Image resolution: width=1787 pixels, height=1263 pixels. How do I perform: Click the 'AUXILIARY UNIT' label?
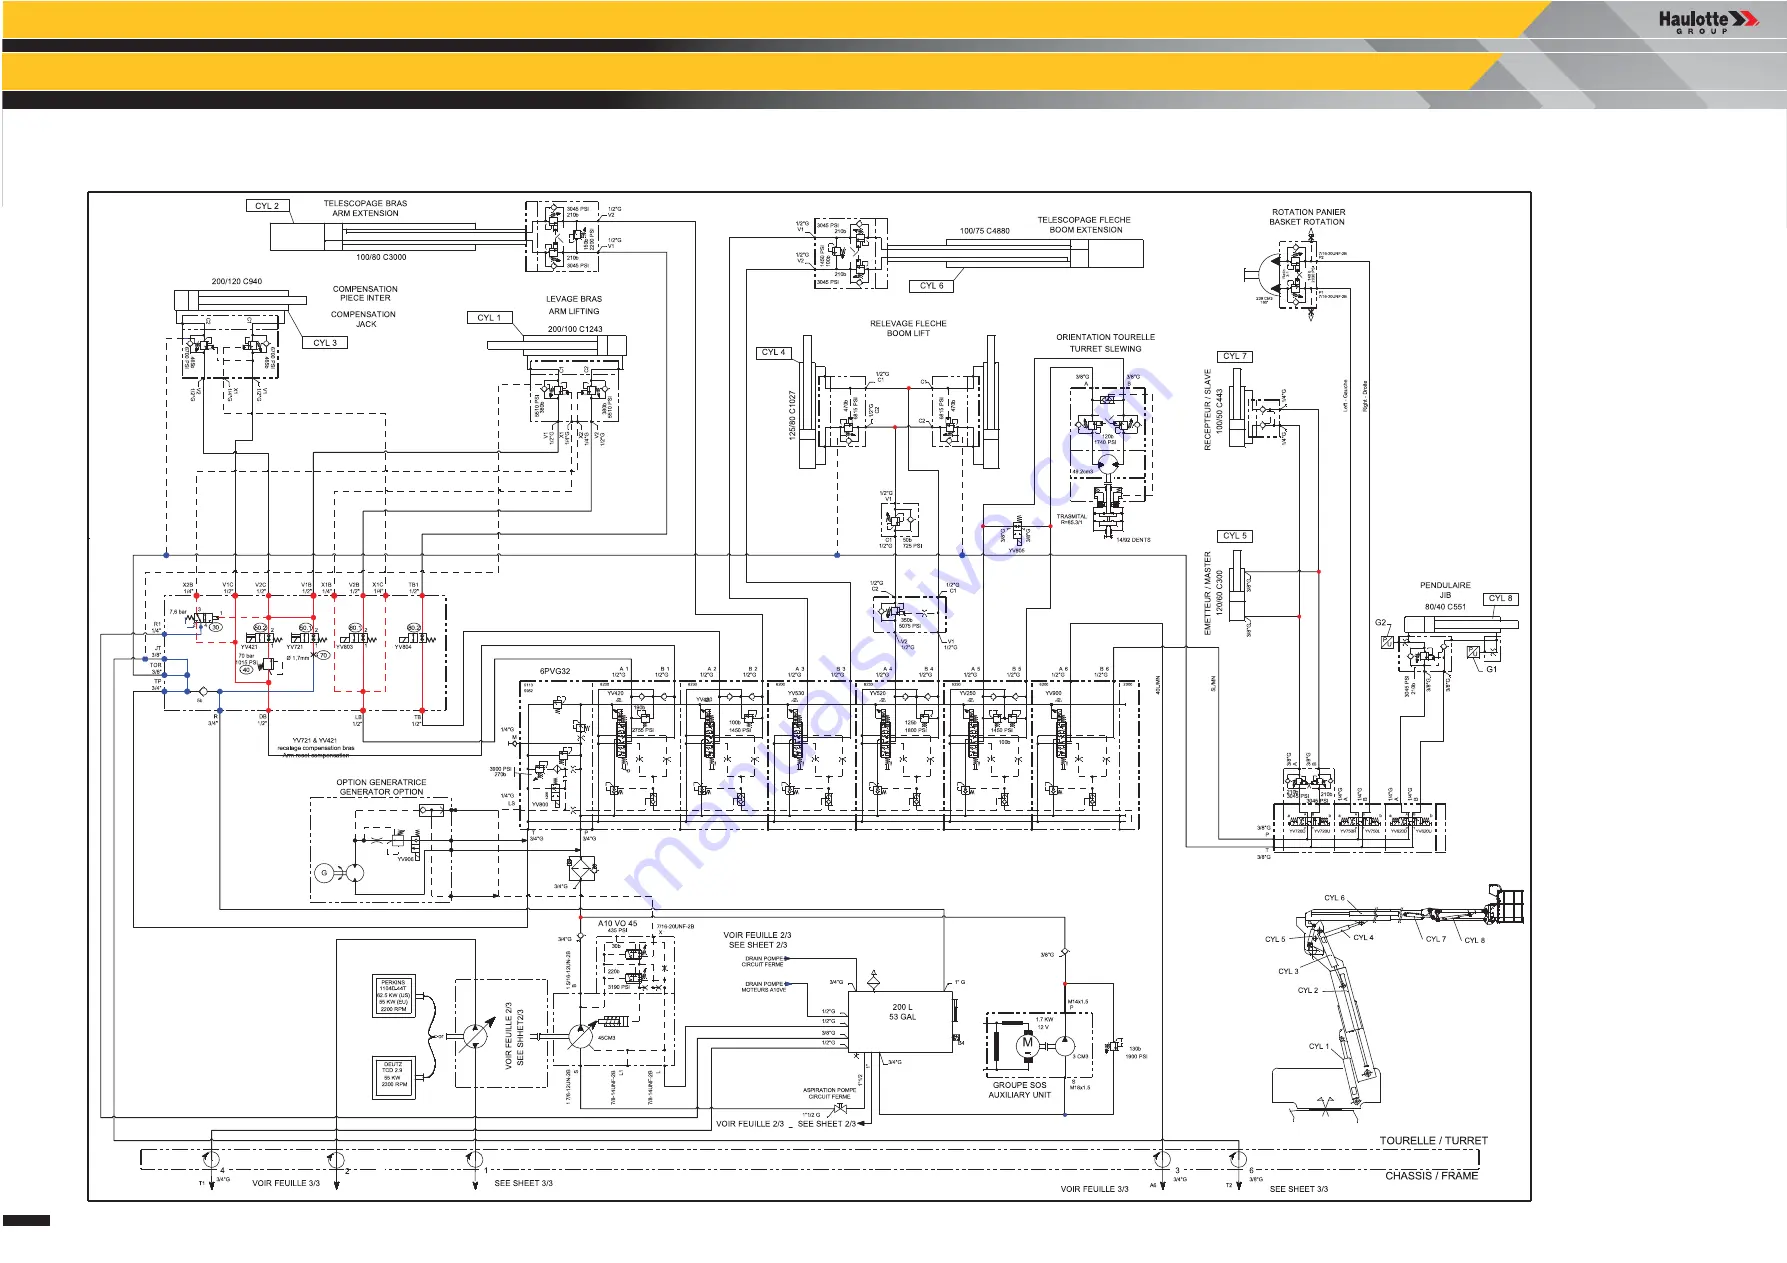click(1019, 1095)
